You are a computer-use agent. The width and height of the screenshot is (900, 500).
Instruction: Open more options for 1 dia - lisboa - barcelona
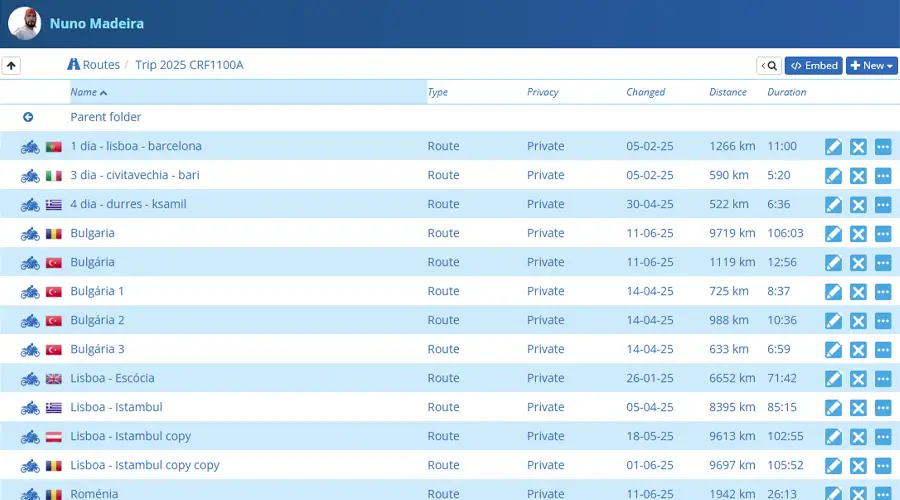pyautogui.click(x=883, y=146)
